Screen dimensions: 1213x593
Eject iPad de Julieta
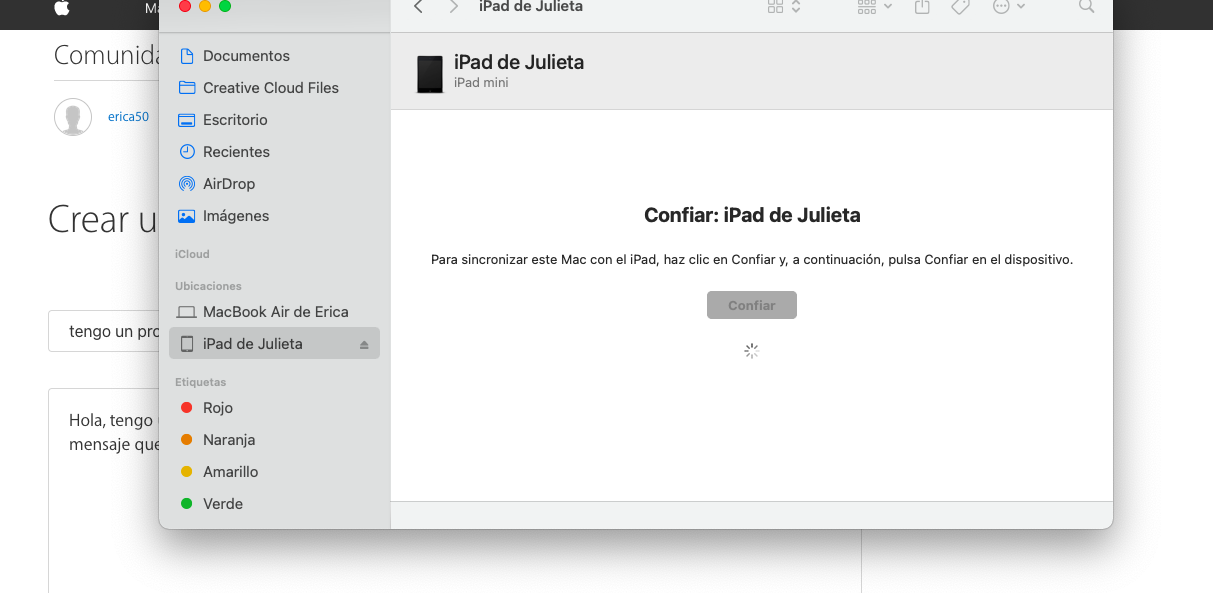pyautogui.click(x=364, y=344)
